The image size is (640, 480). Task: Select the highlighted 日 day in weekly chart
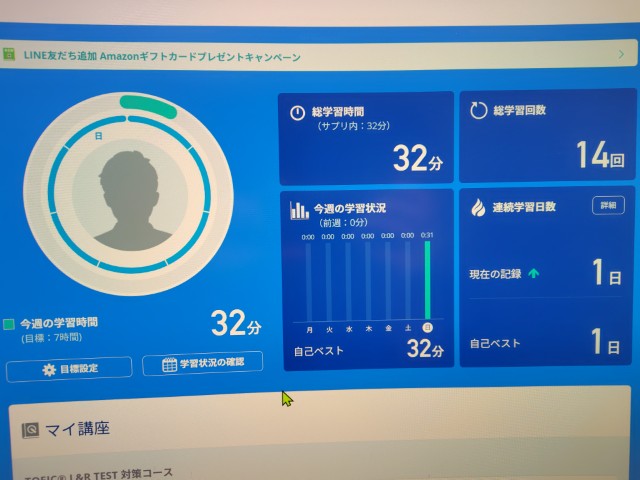pyautogui.click(x=428, y=327)
